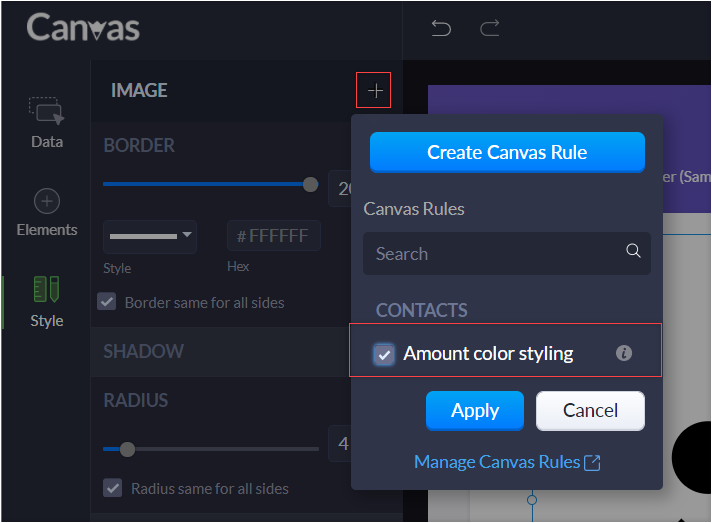This screenshot has height=523, width=712.
Task: Click the radius slider handle
Action: coord(127,449)
